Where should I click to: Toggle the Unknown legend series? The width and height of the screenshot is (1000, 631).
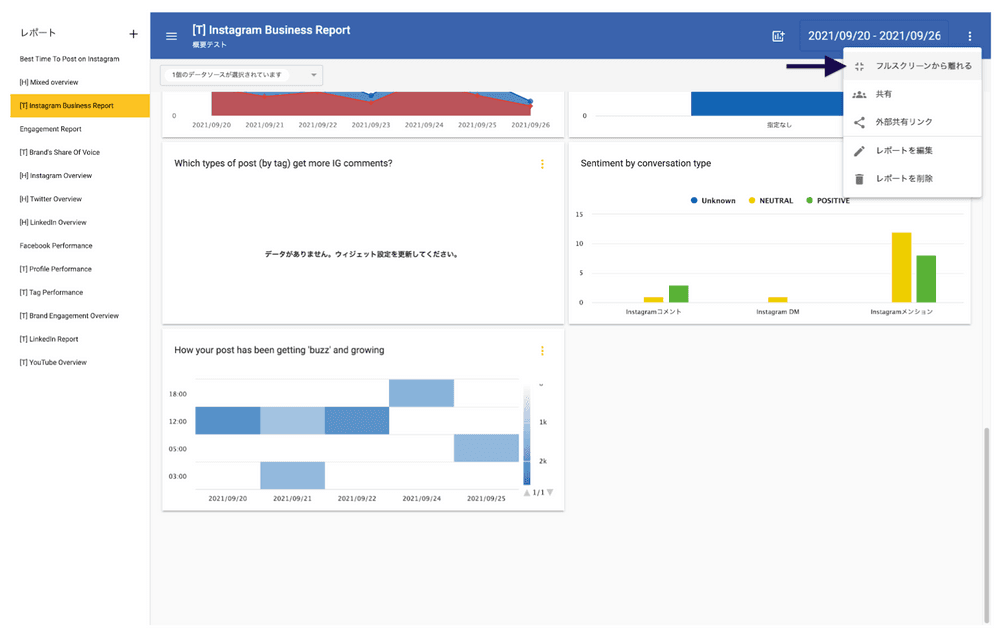[712, 201]
